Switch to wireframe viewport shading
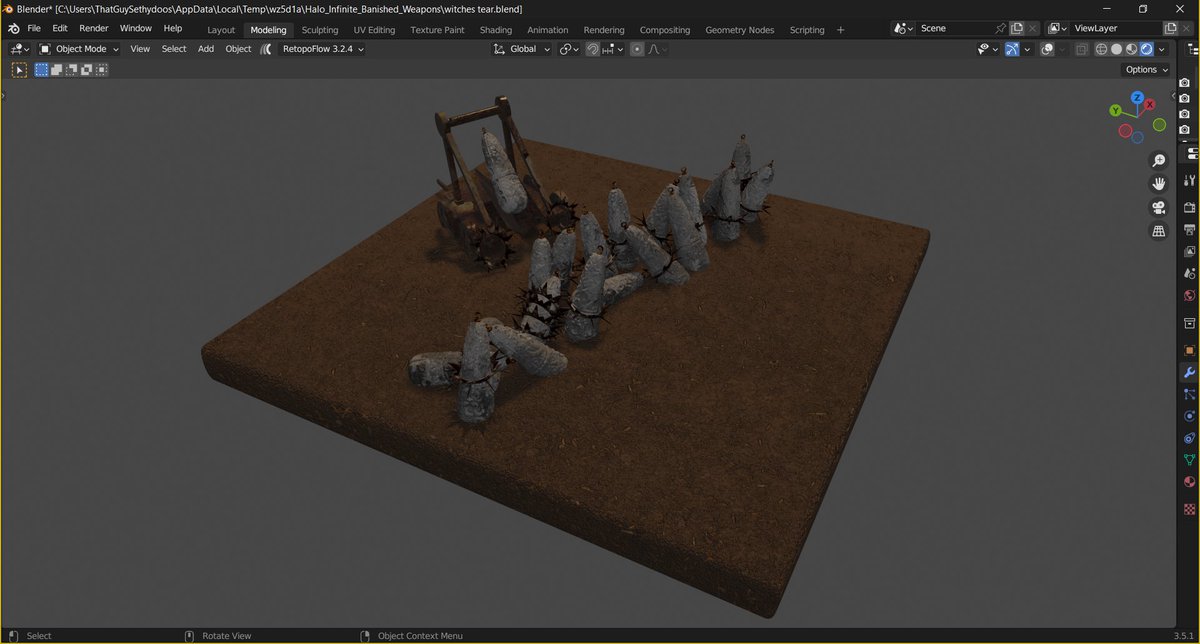Screen dimensions: 1200x644 tap(1101, 49)
